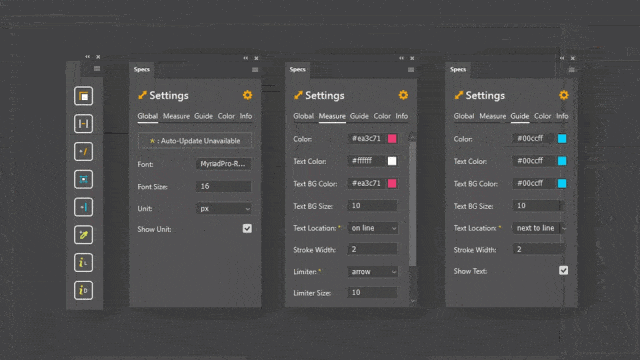This screenshot has height=360, width=640.
Task: Click the 'iD' info tool icon
Action: tap(83, 290)
